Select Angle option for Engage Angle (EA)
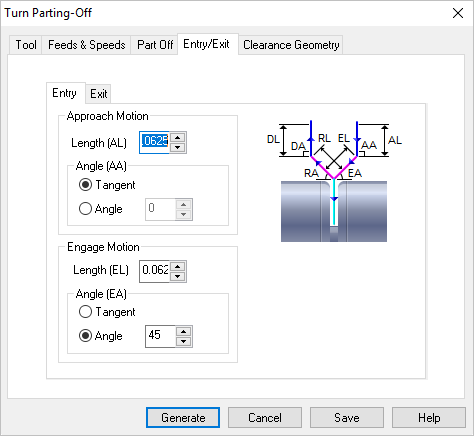Screen dimensions: 474x436 coord(101,336)
